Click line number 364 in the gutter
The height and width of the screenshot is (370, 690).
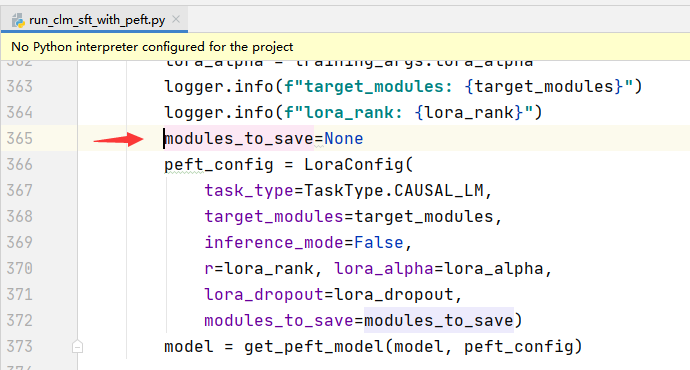coord(20,113)
